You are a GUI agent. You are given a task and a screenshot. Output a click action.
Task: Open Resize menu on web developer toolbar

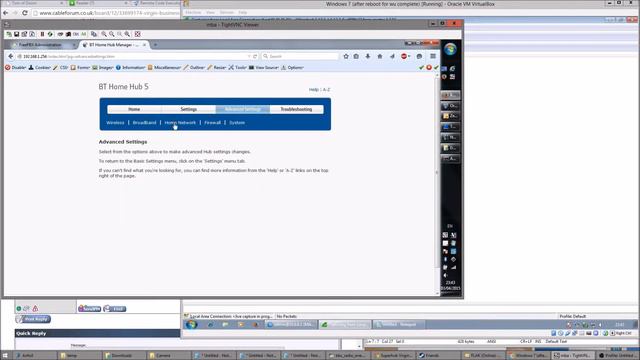click(216, 67)
